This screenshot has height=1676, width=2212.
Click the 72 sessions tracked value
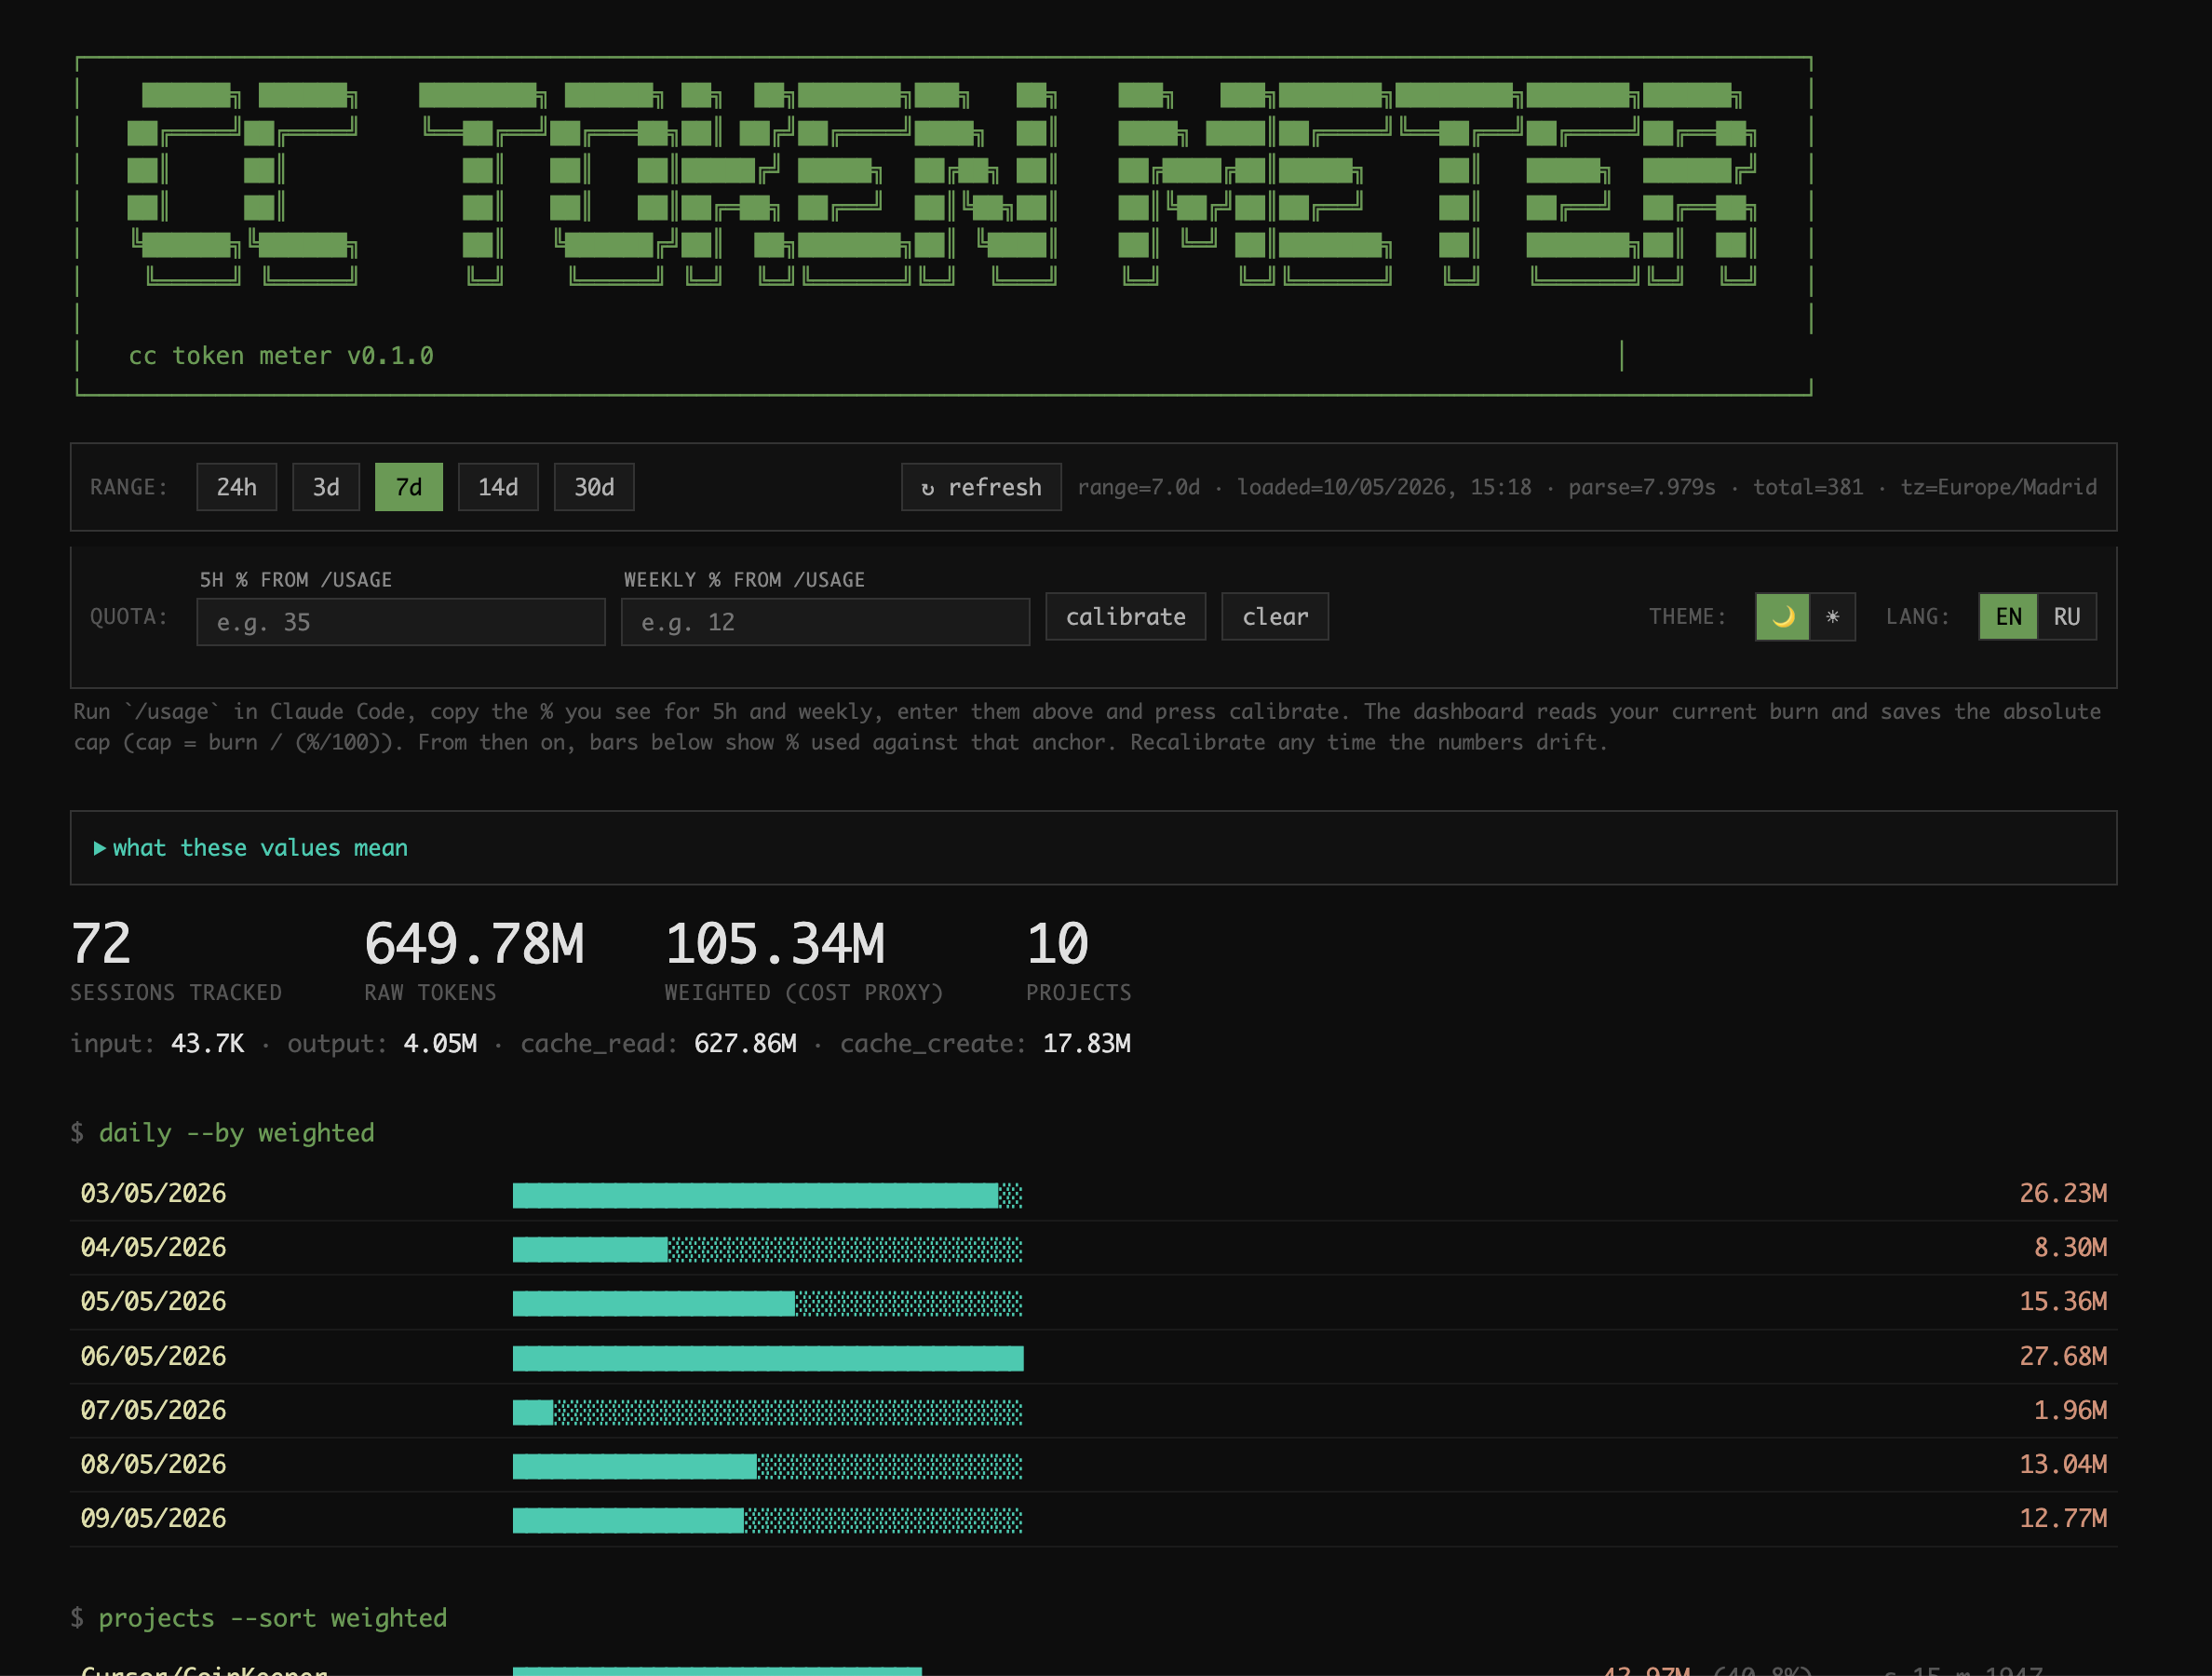point(101,943)
